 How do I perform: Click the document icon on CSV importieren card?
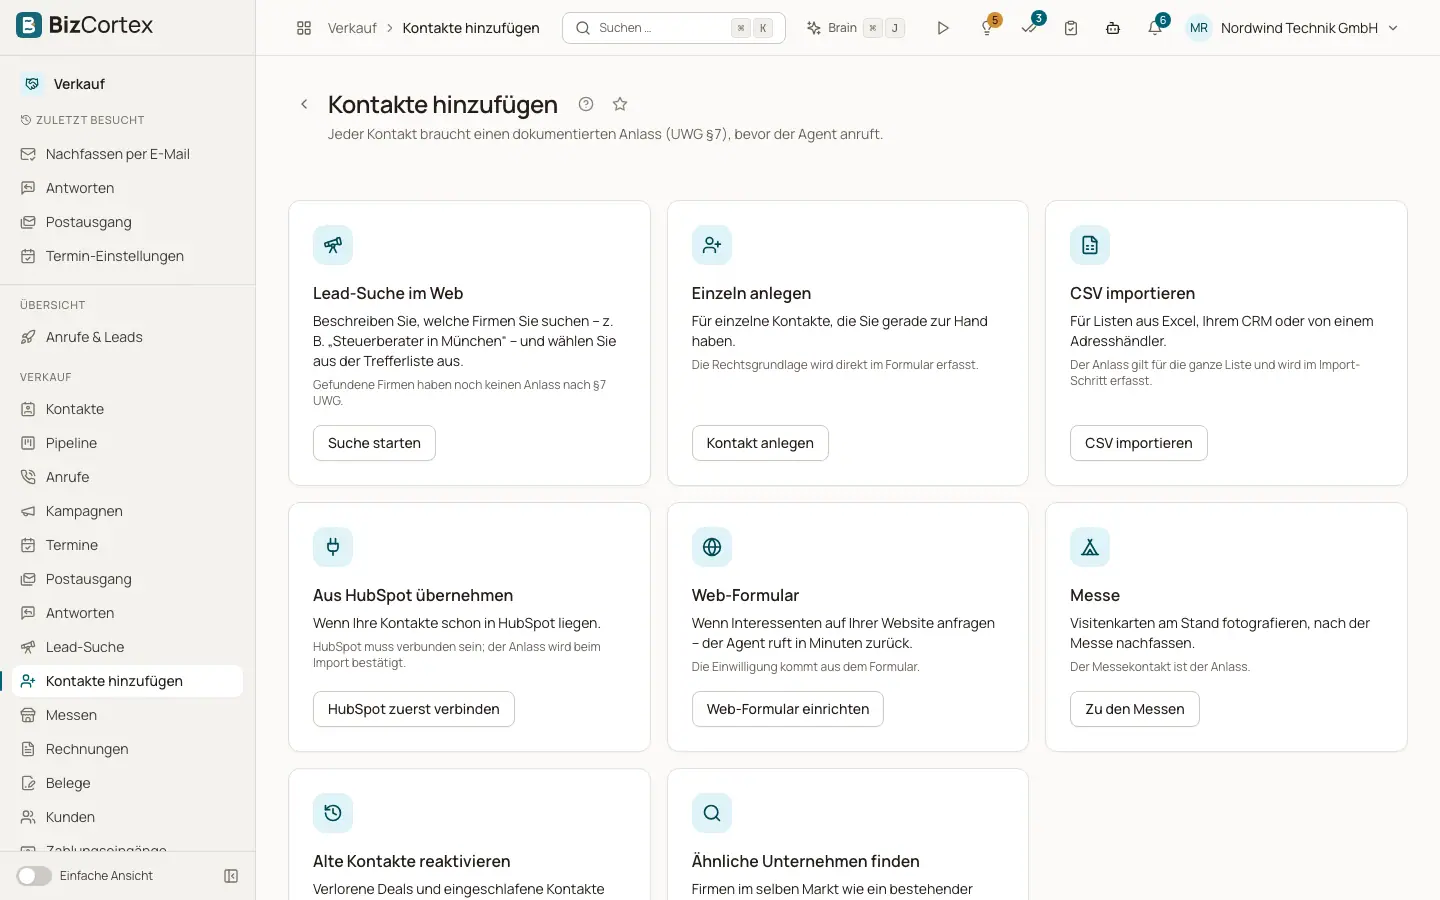pyautogui.click(x=1090, y=245)
